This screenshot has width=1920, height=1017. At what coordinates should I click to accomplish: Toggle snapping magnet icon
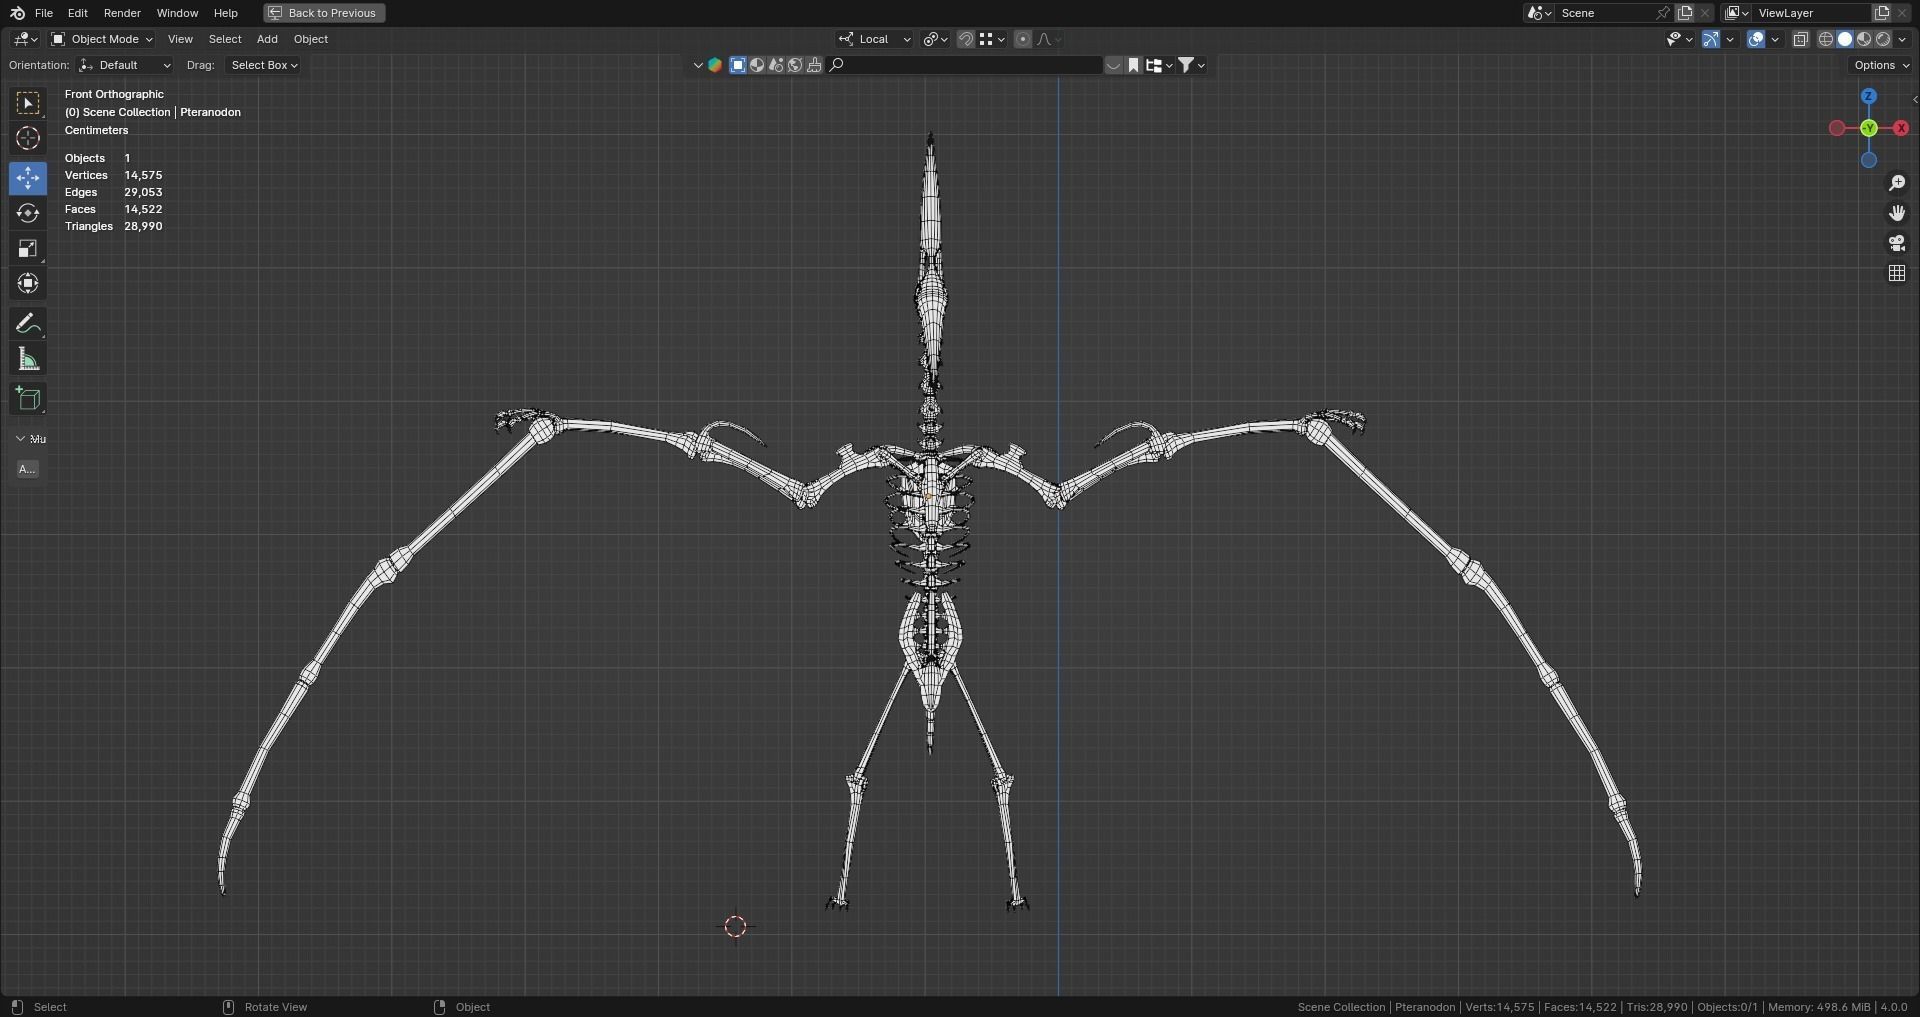point(966,39)
